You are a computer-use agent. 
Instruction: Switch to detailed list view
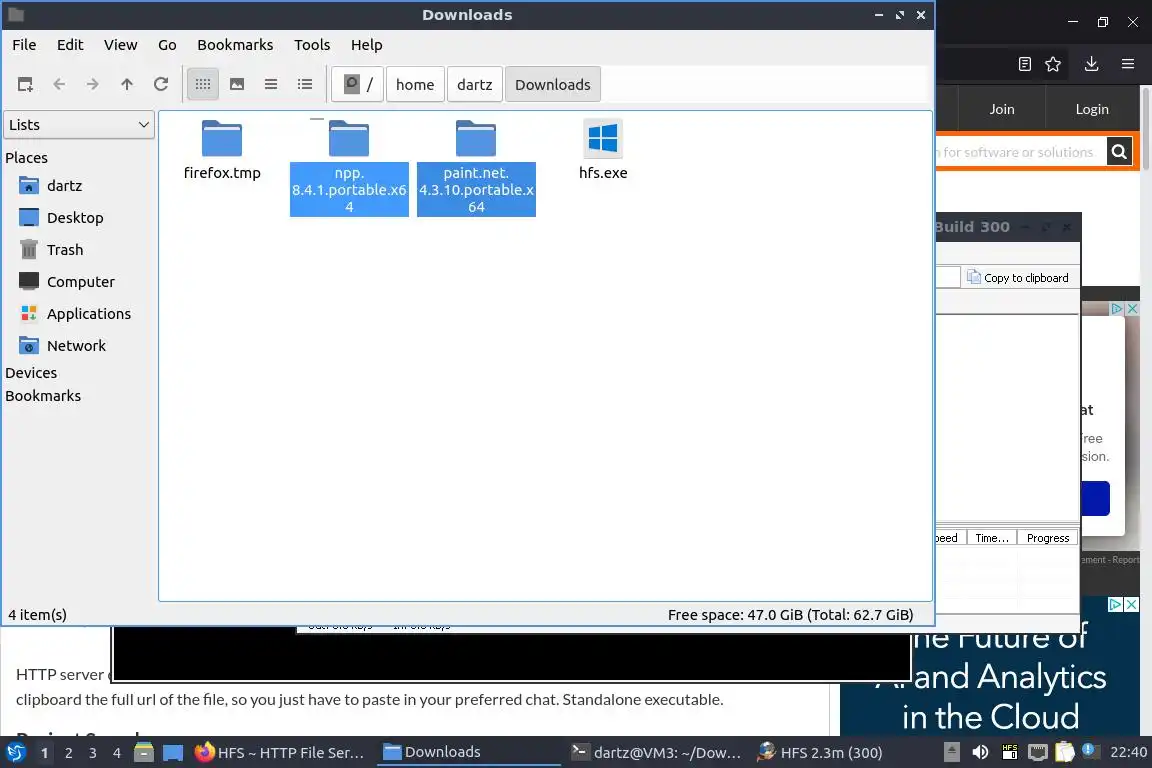coord(305,85)
